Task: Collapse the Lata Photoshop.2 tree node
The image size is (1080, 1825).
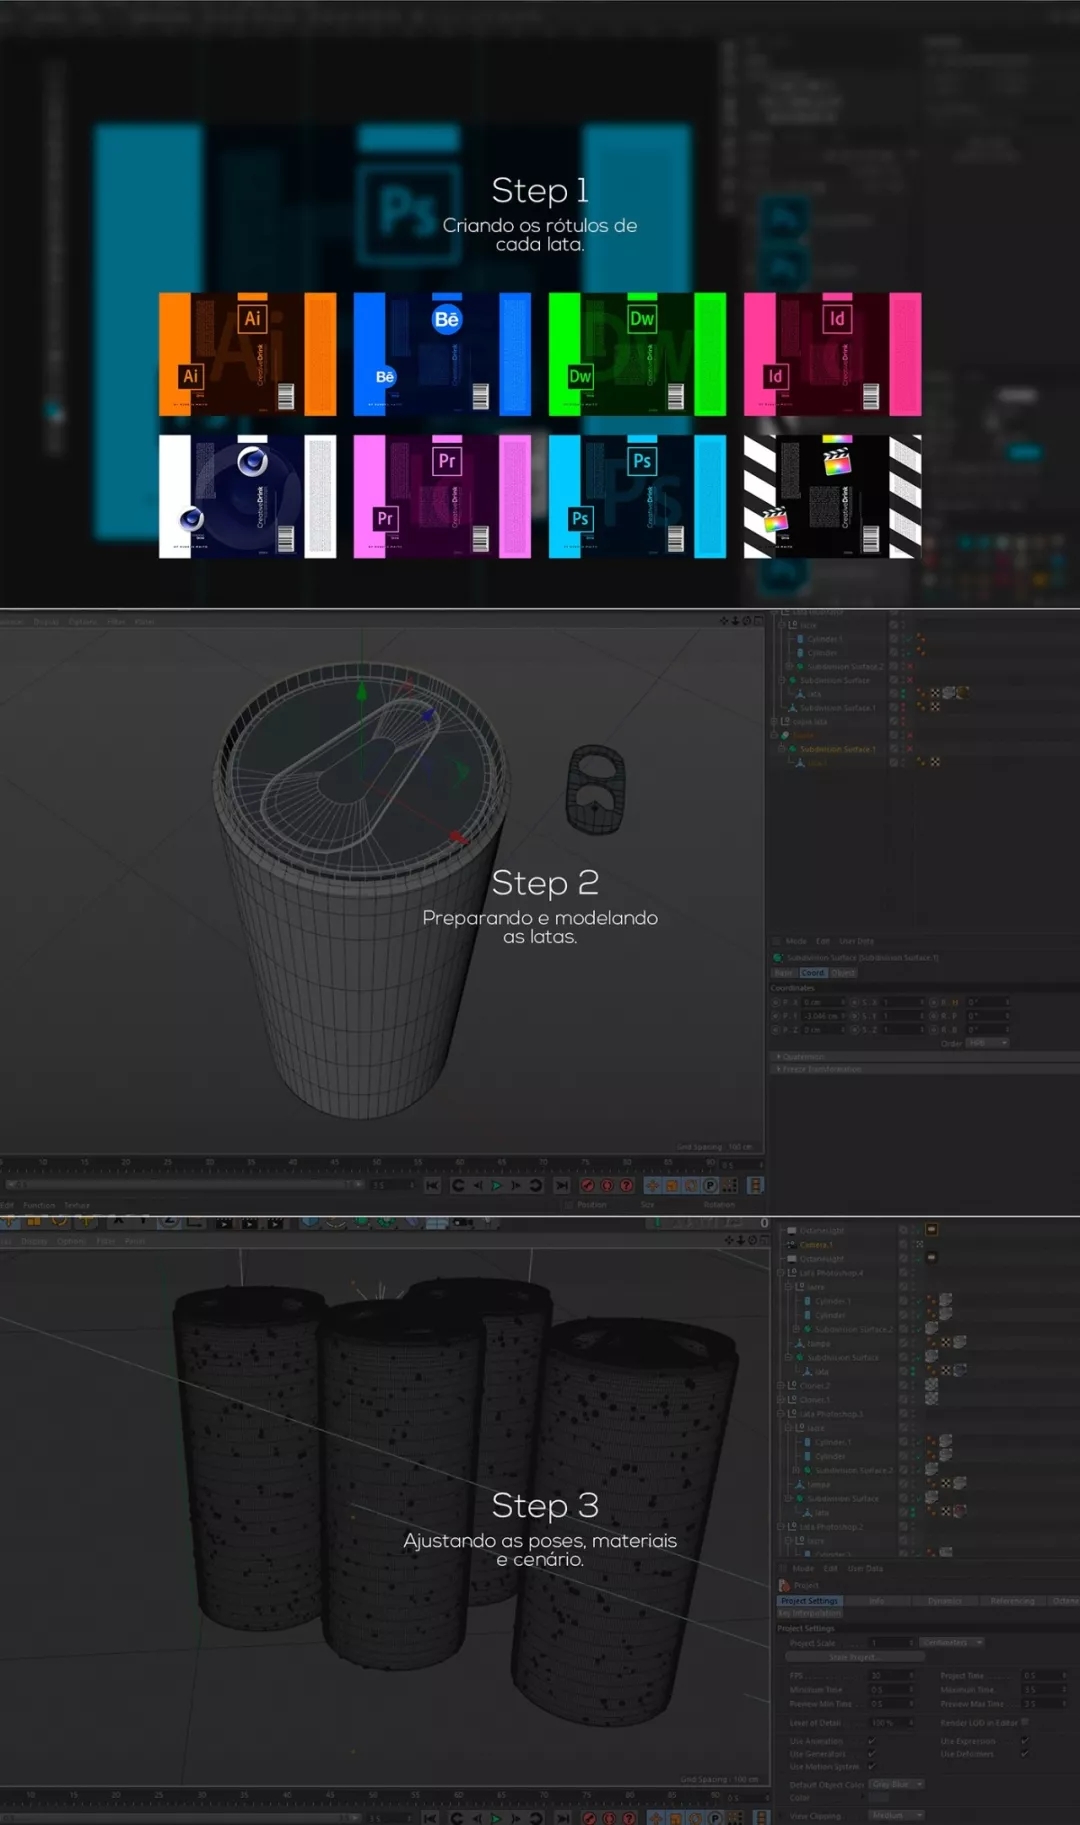Action: click(781, 1527)
